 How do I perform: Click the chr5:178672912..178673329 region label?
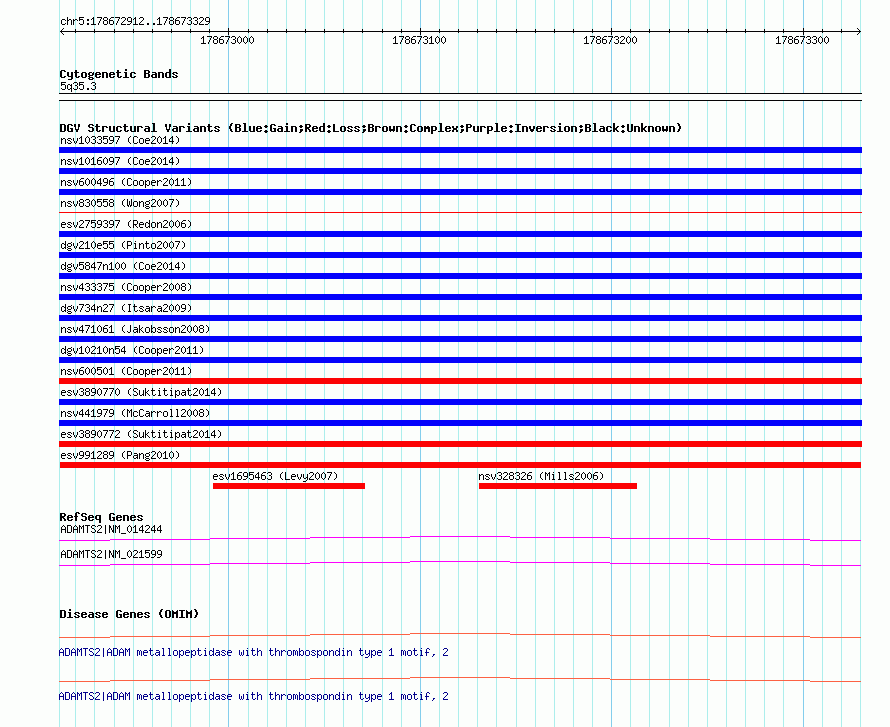pyautogui.click(x=135, y=21)
